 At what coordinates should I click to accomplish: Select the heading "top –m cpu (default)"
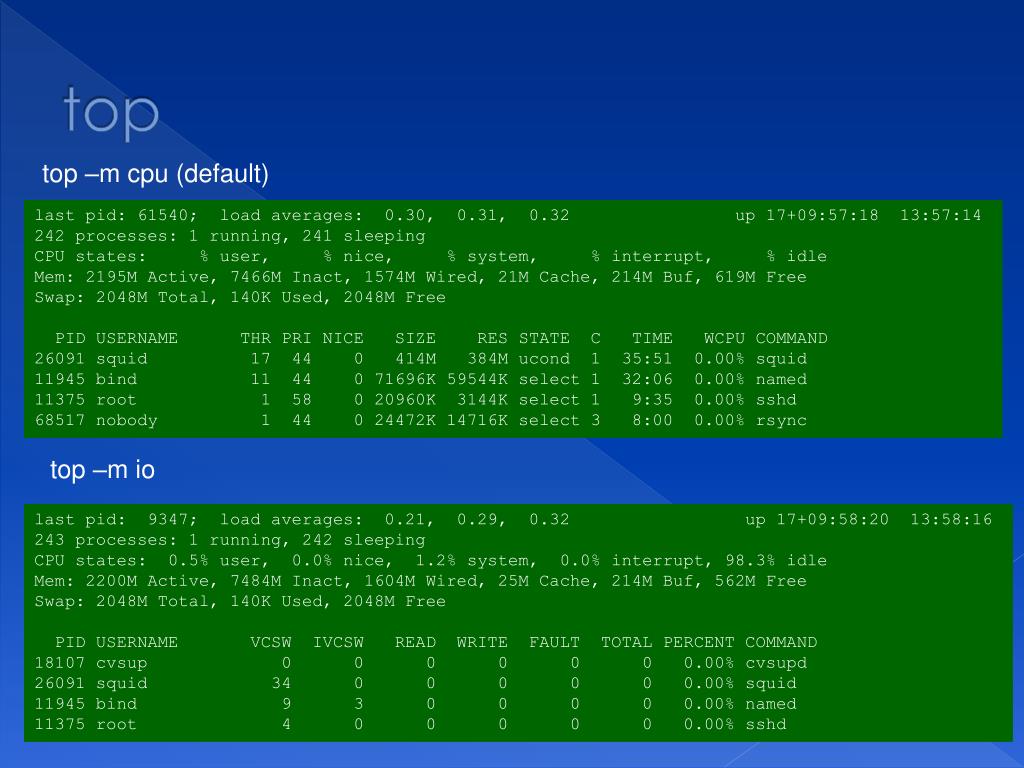(155, 174)
